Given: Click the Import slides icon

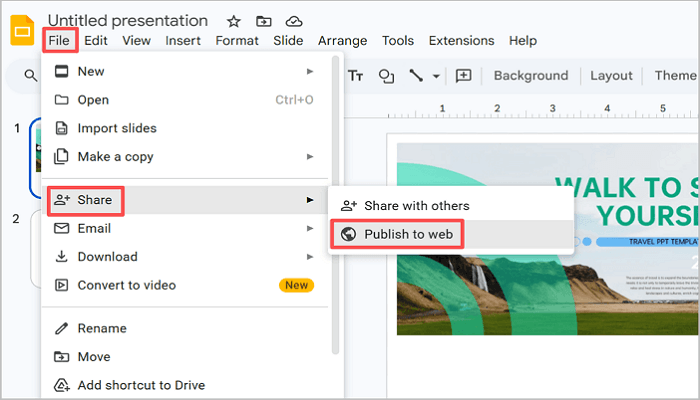Looking at the screenshot, I should [x=62, y=129].
